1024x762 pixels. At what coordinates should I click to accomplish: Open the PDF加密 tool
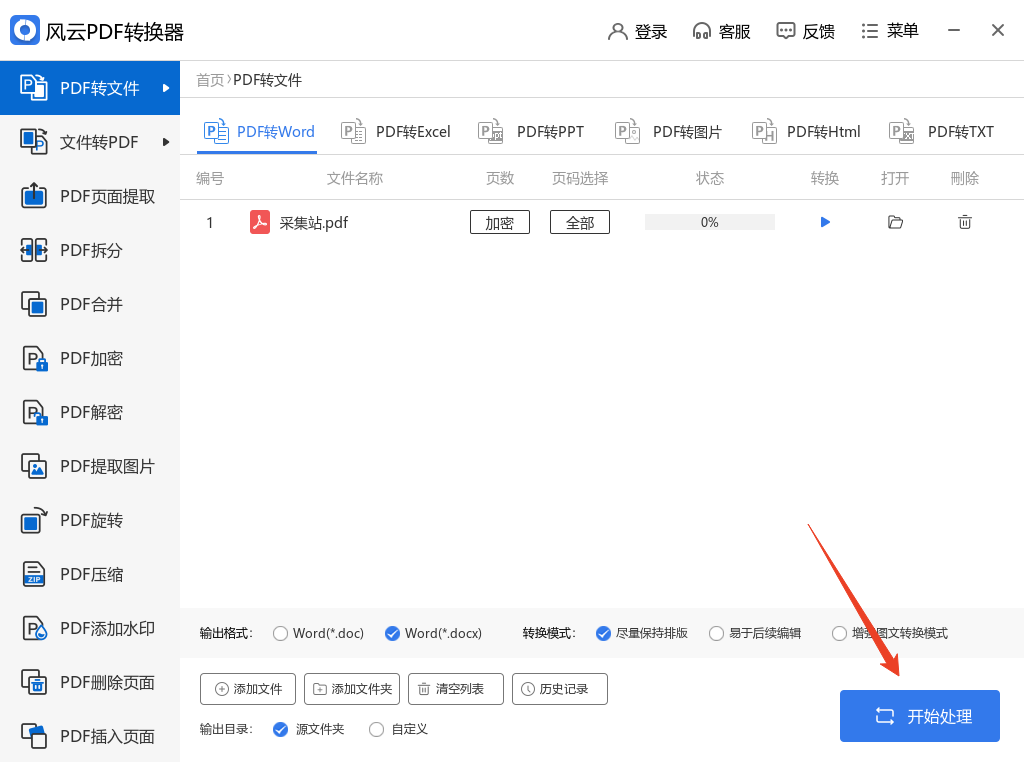(x=89, y=358)
